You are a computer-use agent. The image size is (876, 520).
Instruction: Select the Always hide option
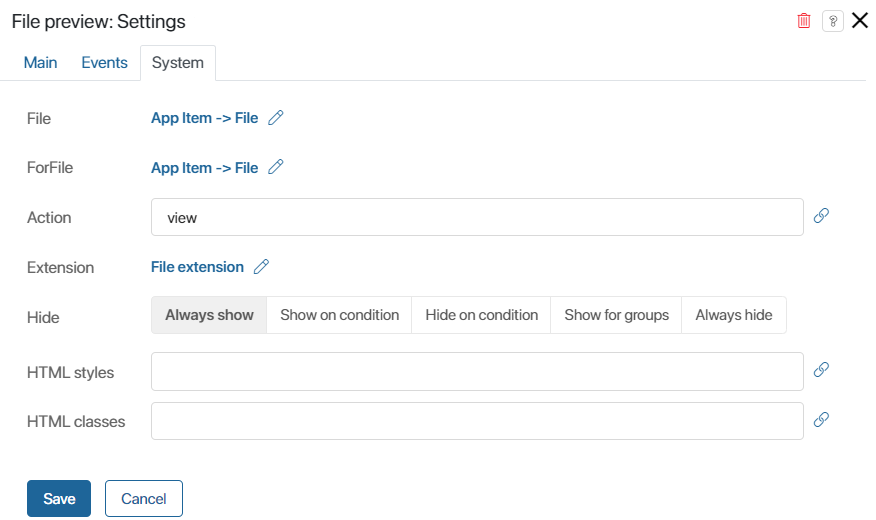point(733,315)
